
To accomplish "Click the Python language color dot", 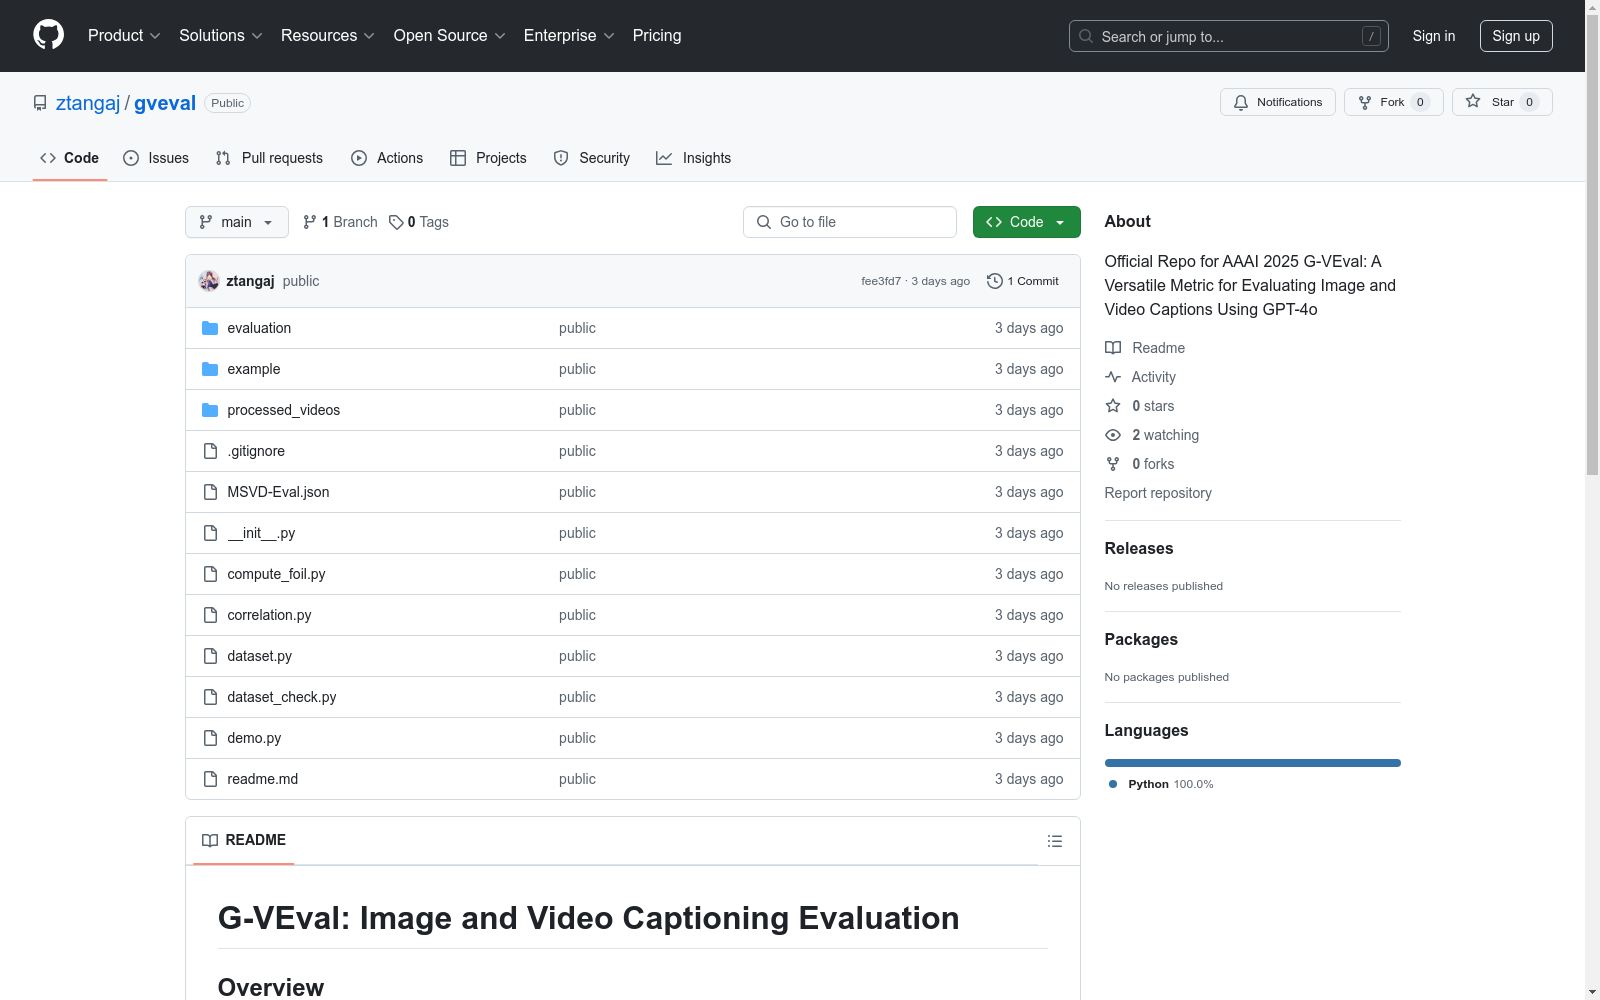I will pyautogui.click(x=1113, y=784).
